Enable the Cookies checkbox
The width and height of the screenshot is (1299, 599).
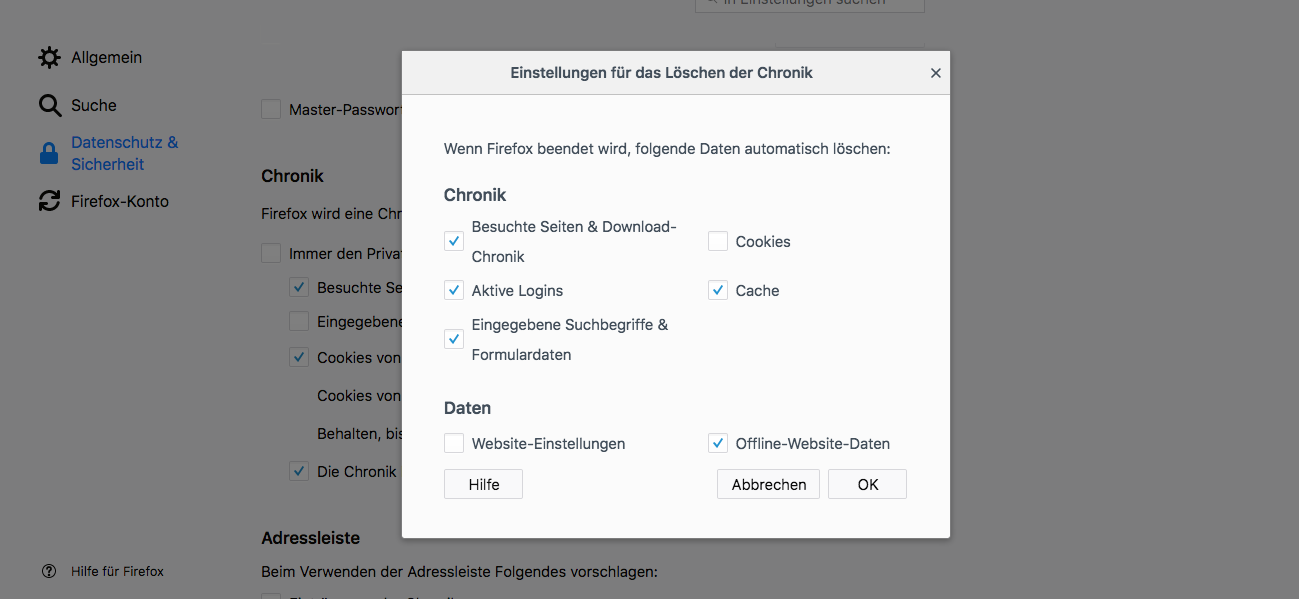[x=718, y=242]
